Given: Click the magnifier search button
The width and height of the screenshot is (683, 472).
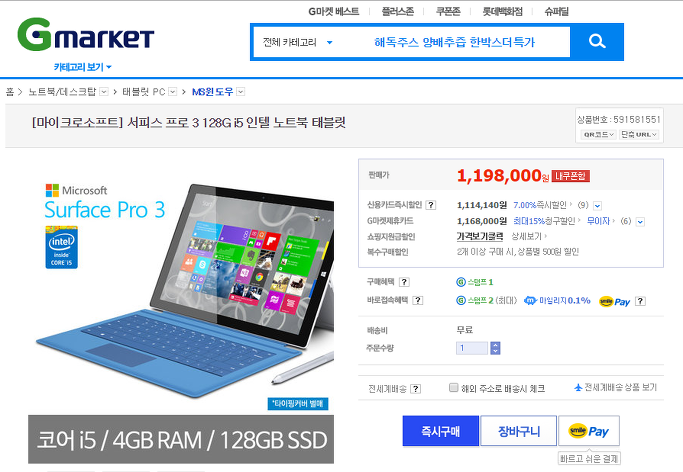Looking at the screenshot, I should click(x=597, y=42).
